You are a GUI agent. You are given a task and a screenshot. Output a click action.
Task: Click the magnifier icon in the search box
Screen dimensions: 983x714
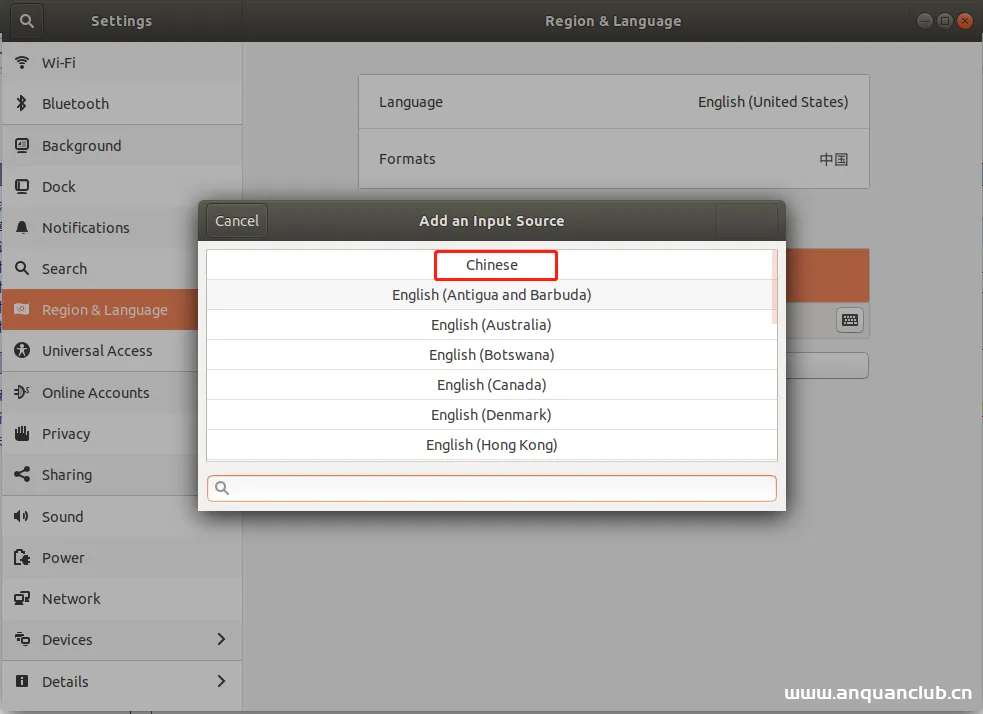pyautogui.click(x=221, y=488)
